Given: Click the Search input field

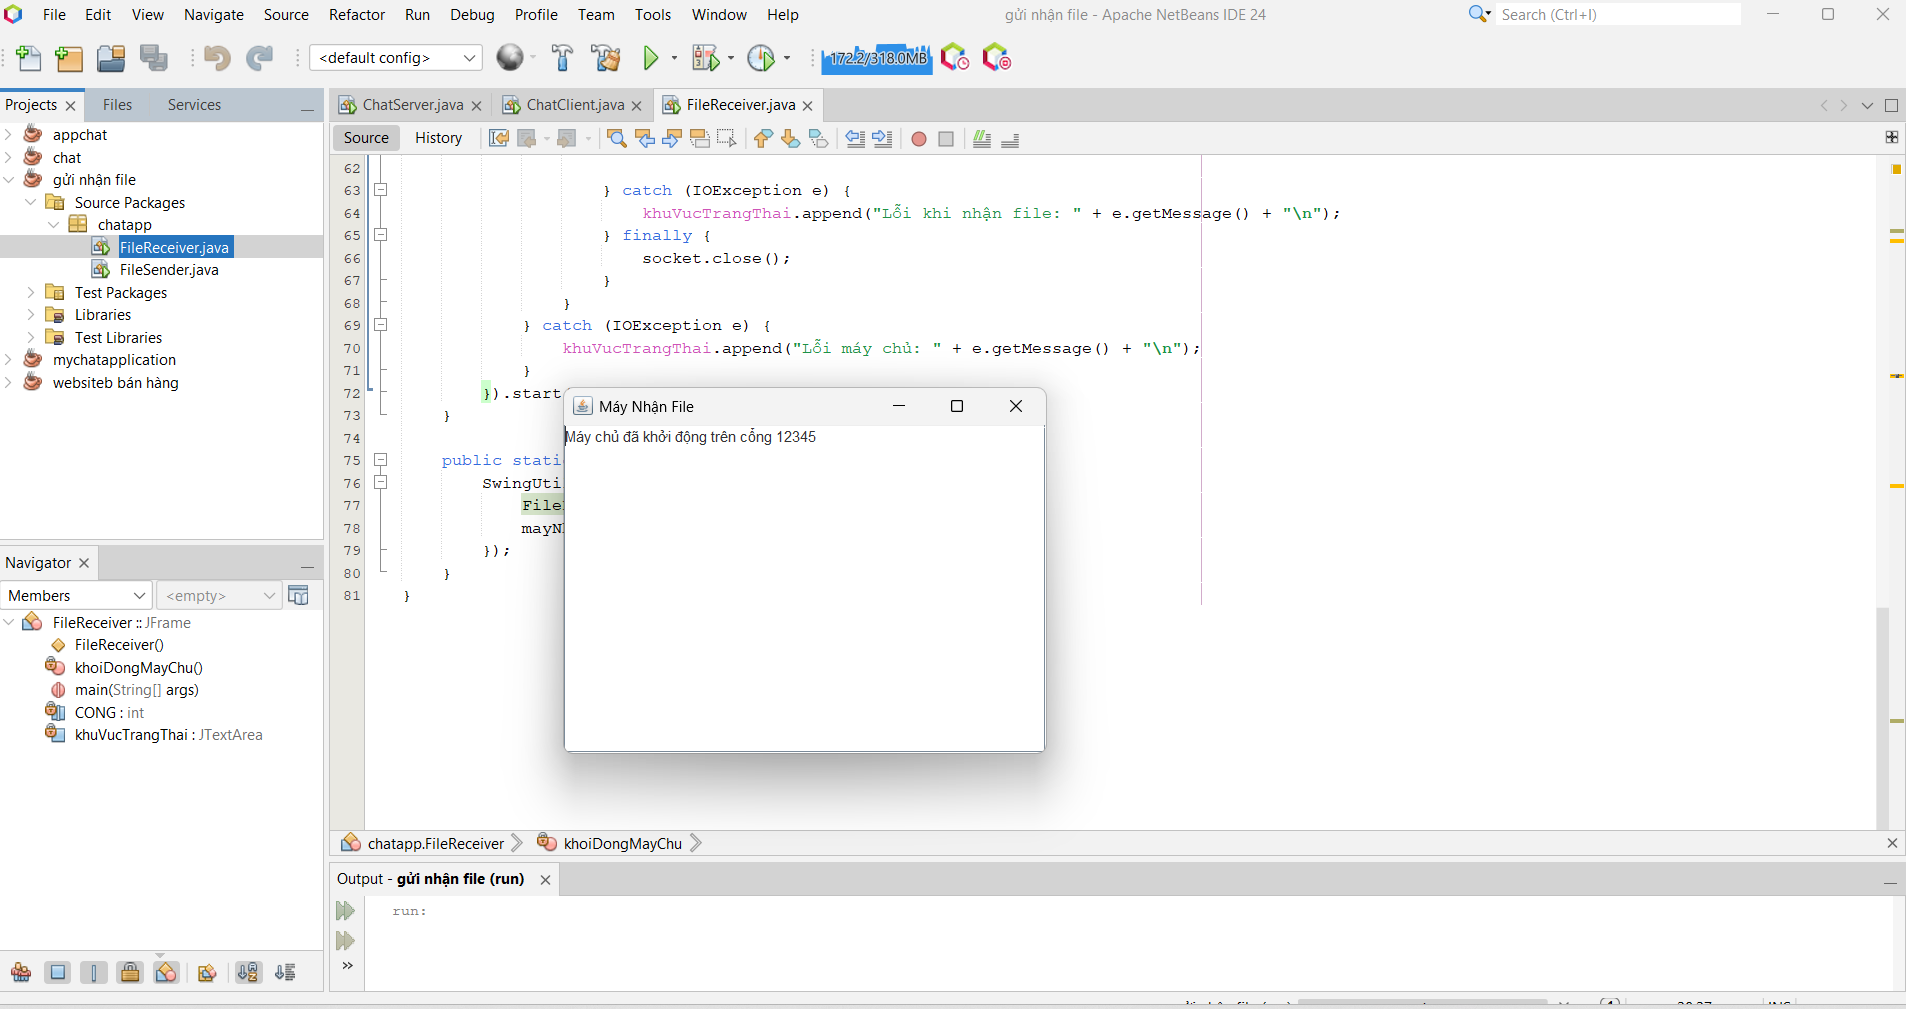Looking at the screenshot, I should click(x=1618, y=15).
